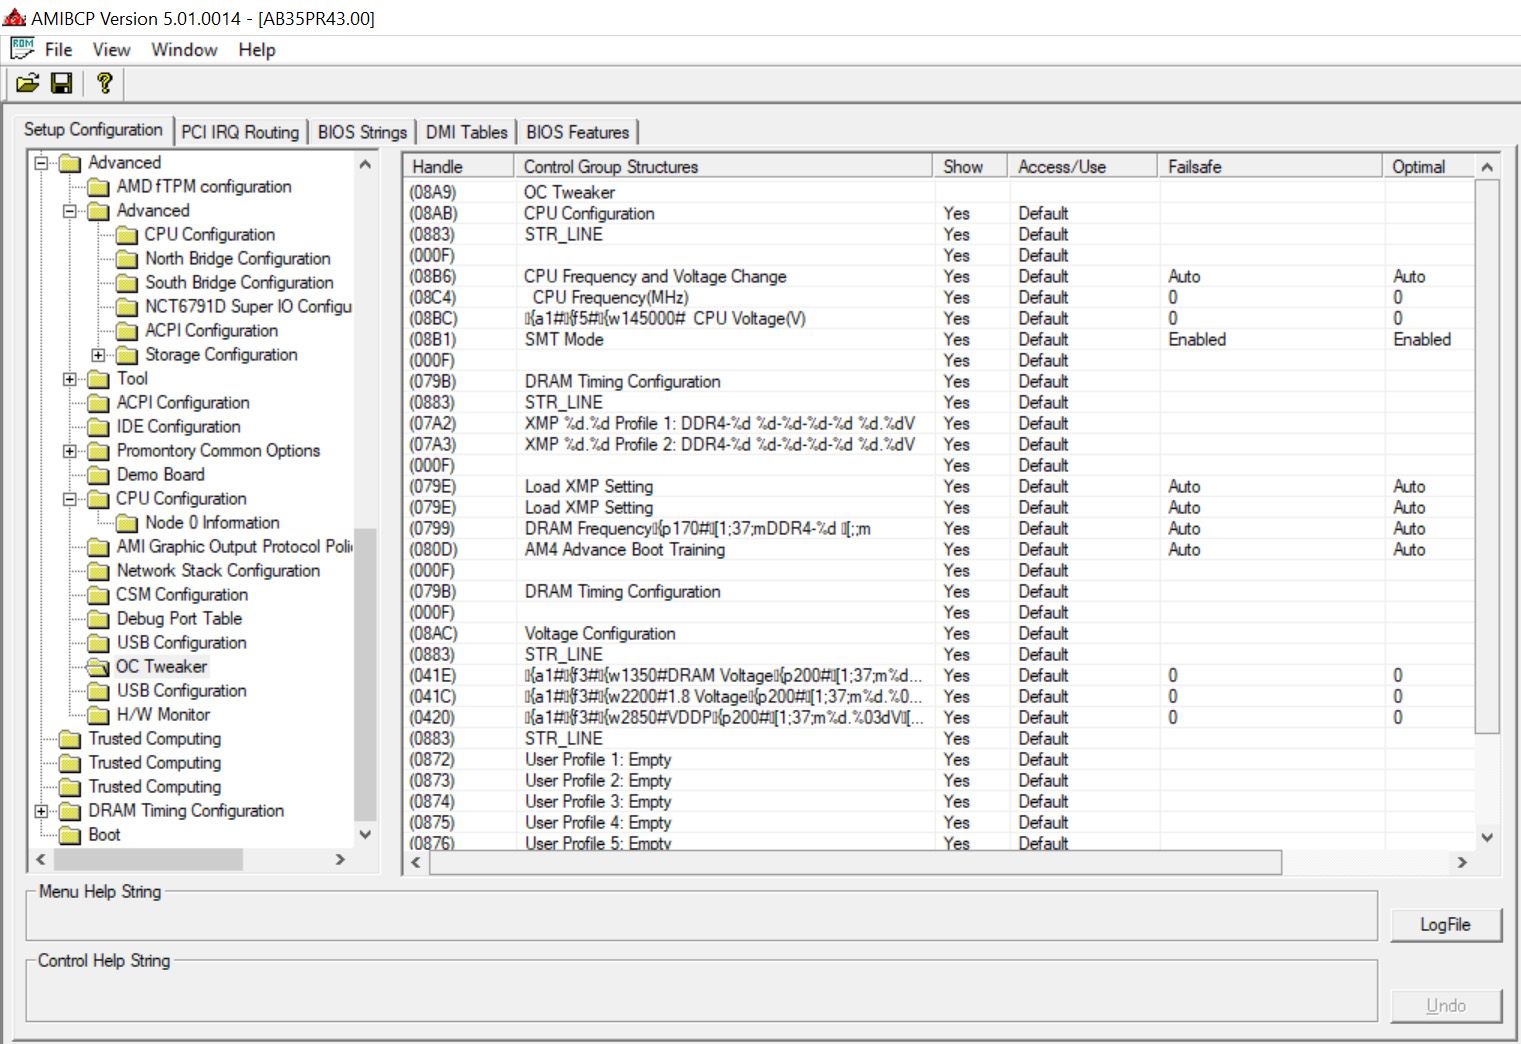
Task: Click the Undo button
Action: tap(1445, 1006)
